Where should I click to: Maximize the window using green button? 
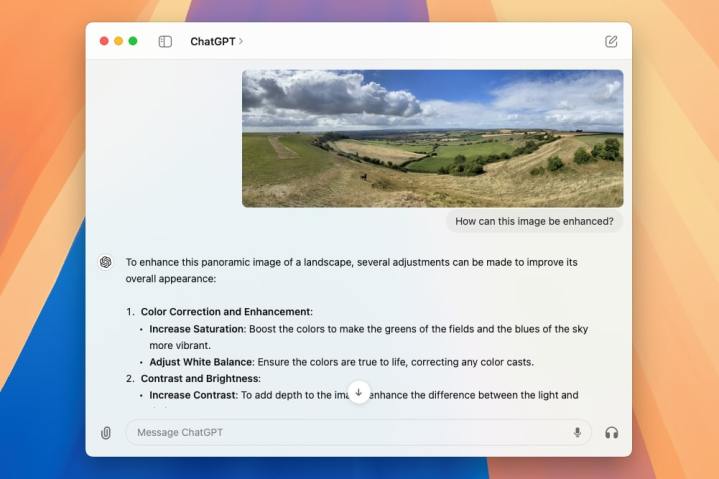(133, 41)
